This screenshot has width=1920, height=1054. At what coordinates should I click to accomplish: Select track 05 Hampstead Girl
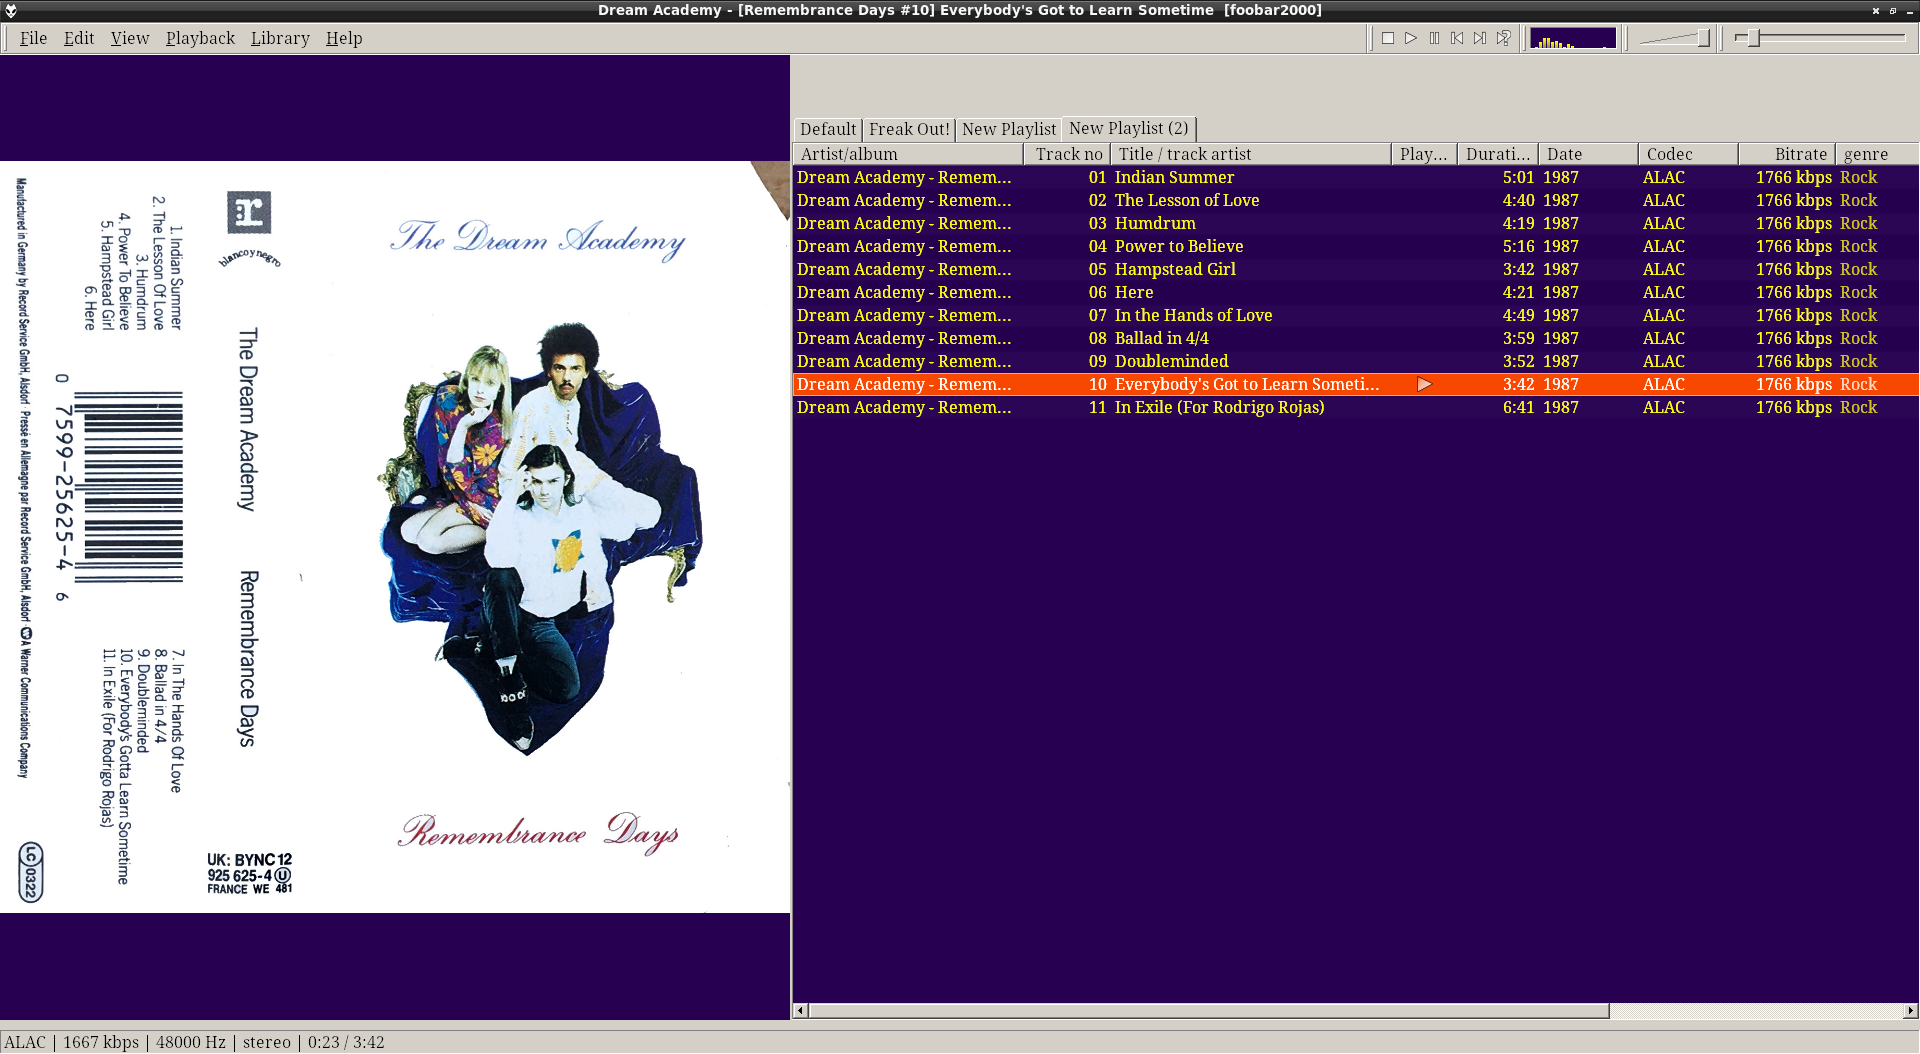(x=1356, y=269)
